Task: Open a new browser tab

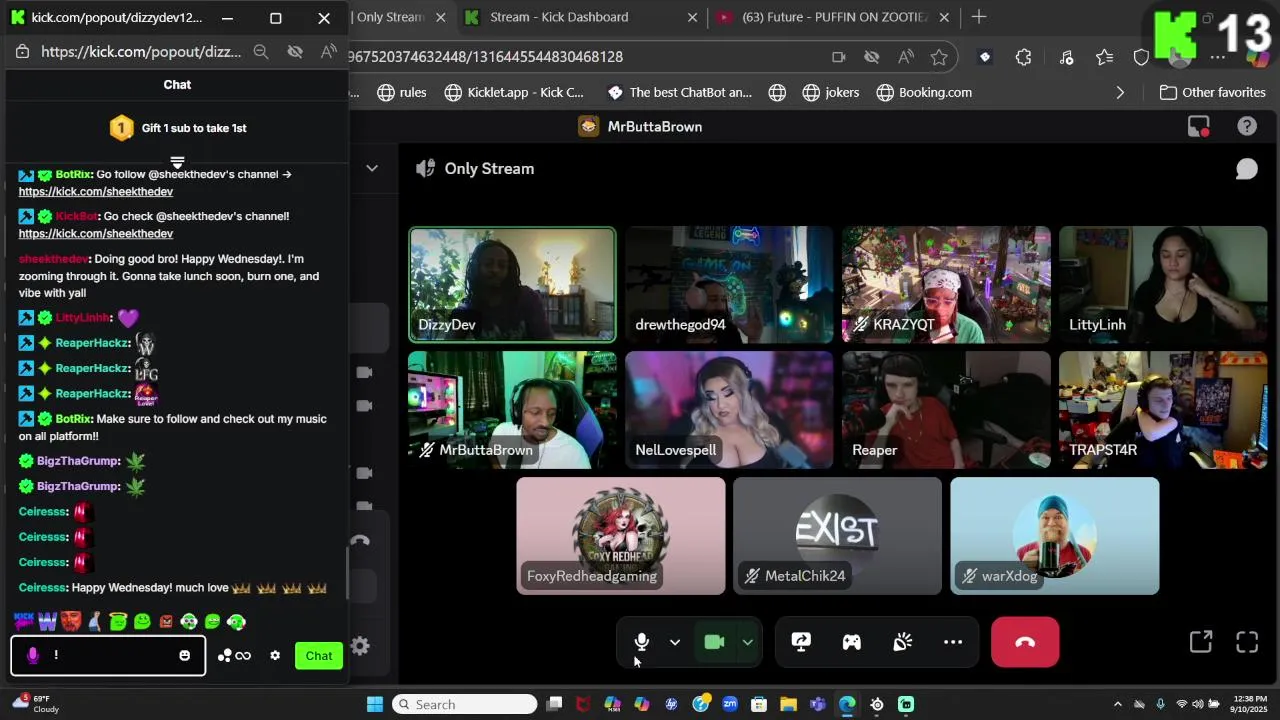Action: click(x=979, y=17)
